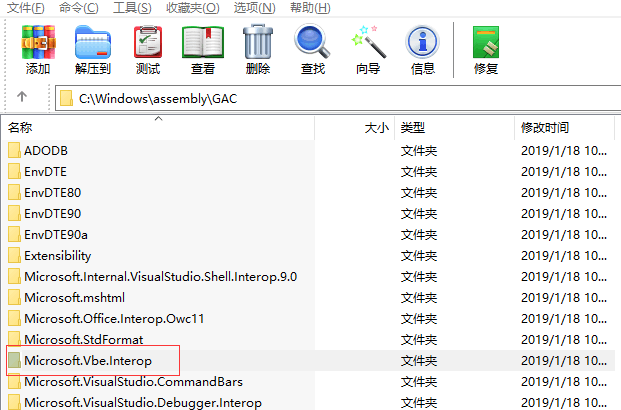Select the ADODB folder icon
Image resolution: width=621 pixels, height=410 pixels.
pos(14,151)
